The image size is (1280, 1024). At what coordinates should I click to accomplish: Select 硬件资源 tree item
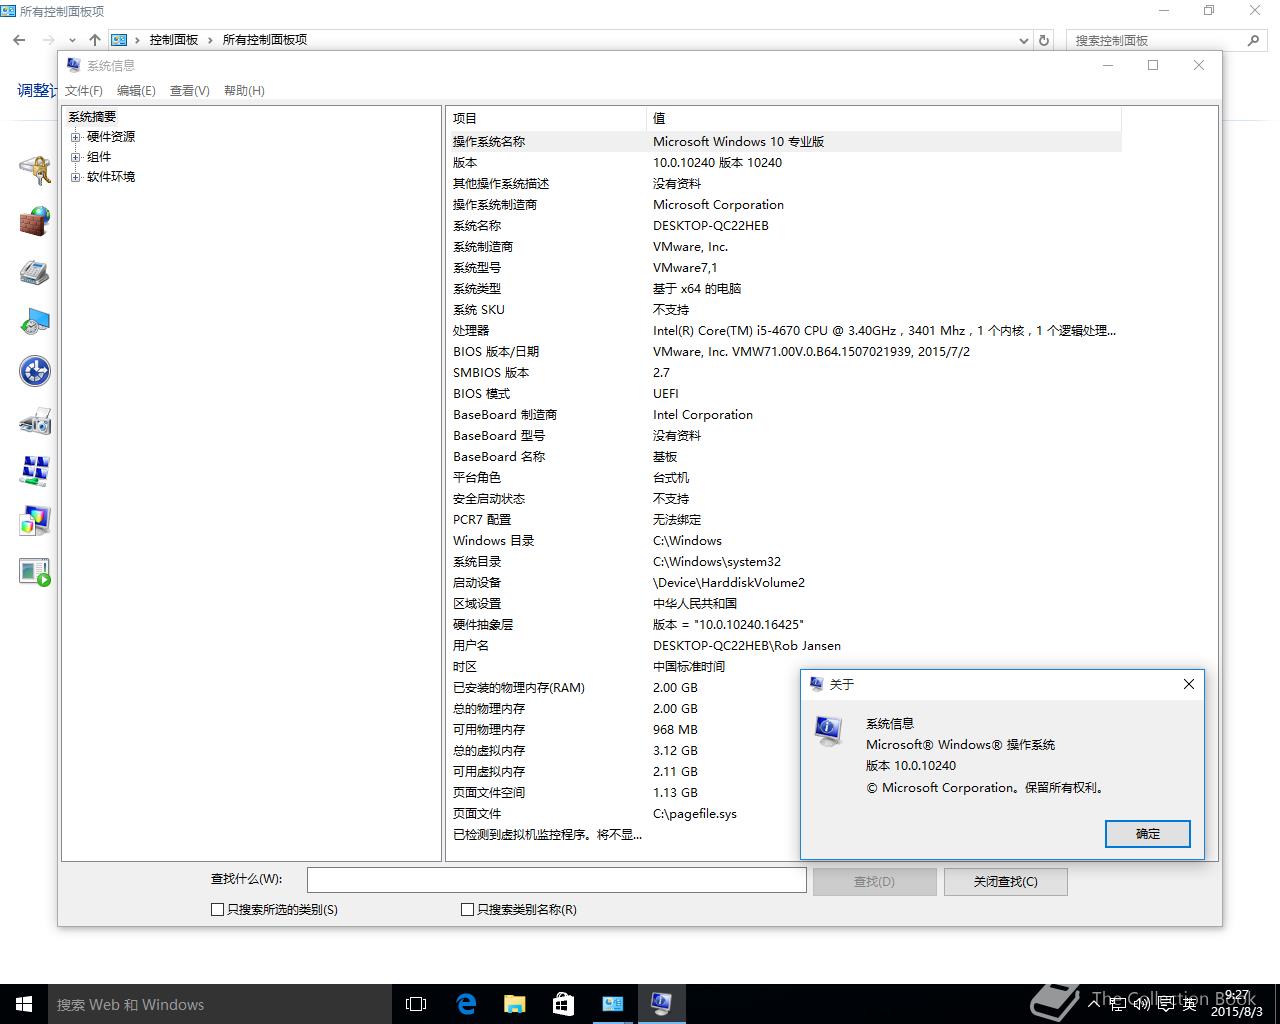click(x=111, y=137)
